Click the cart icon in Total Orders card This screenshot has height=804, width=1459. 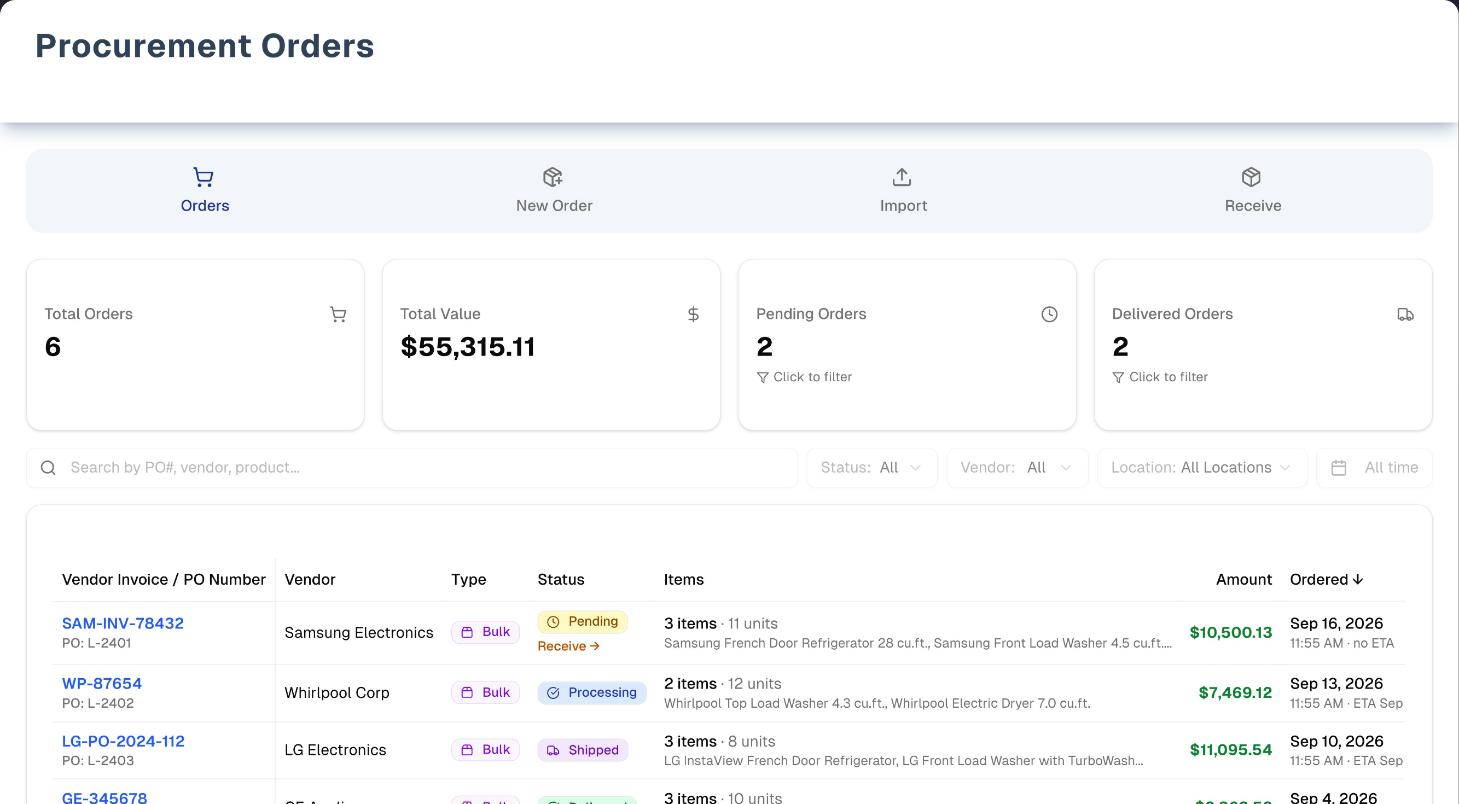[338, 314]
